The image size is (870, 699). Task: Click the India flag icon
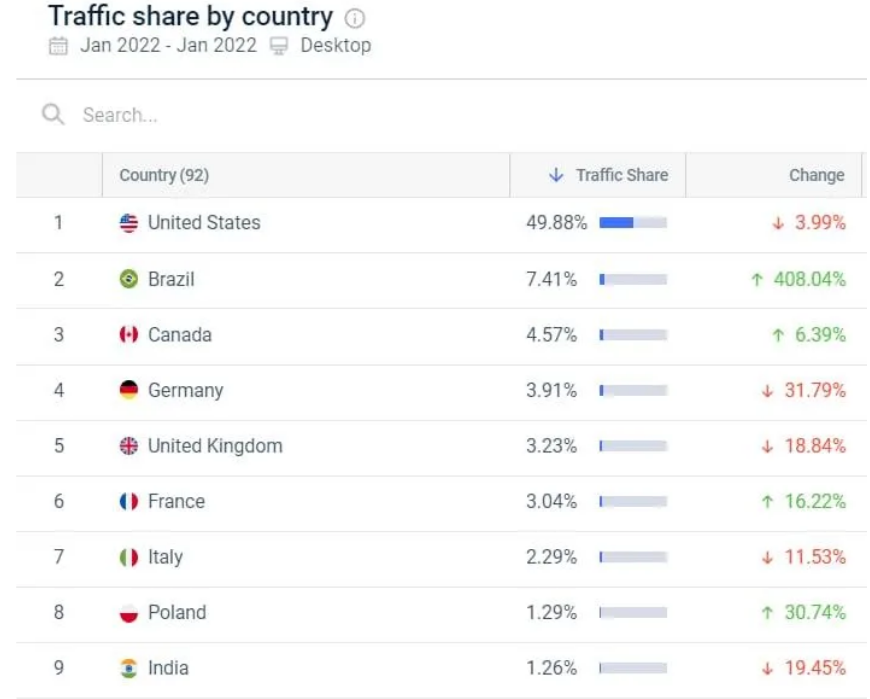[129, 668]
